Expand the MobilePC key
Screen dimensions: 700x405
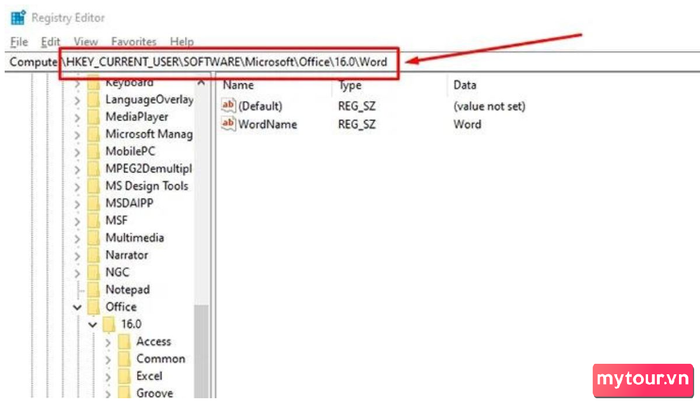[77, 152]
